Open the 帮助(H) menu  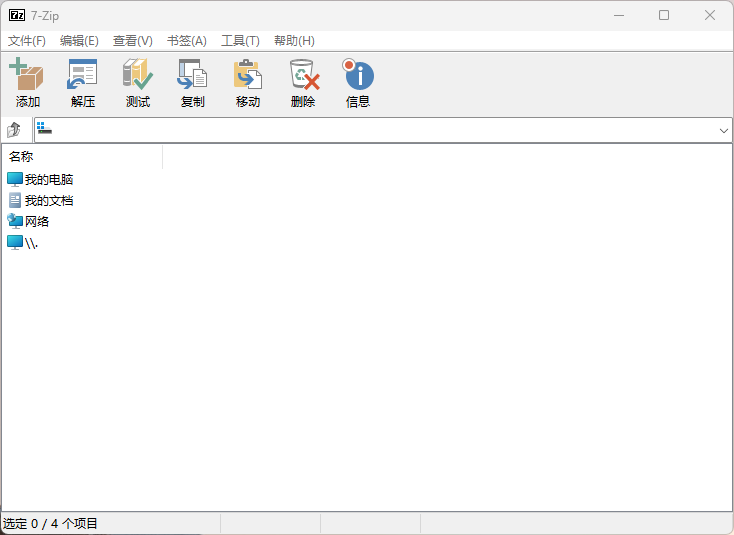coord(294,41)
